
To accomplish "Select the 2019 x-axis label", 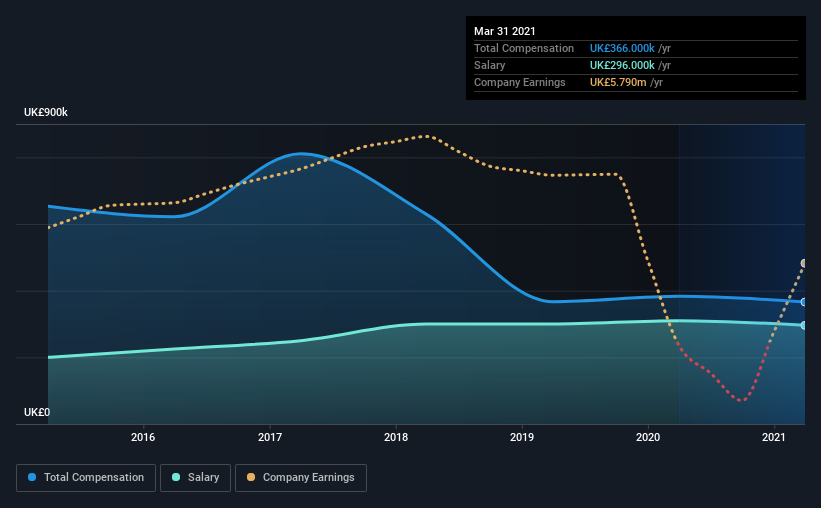I will 522,437.
